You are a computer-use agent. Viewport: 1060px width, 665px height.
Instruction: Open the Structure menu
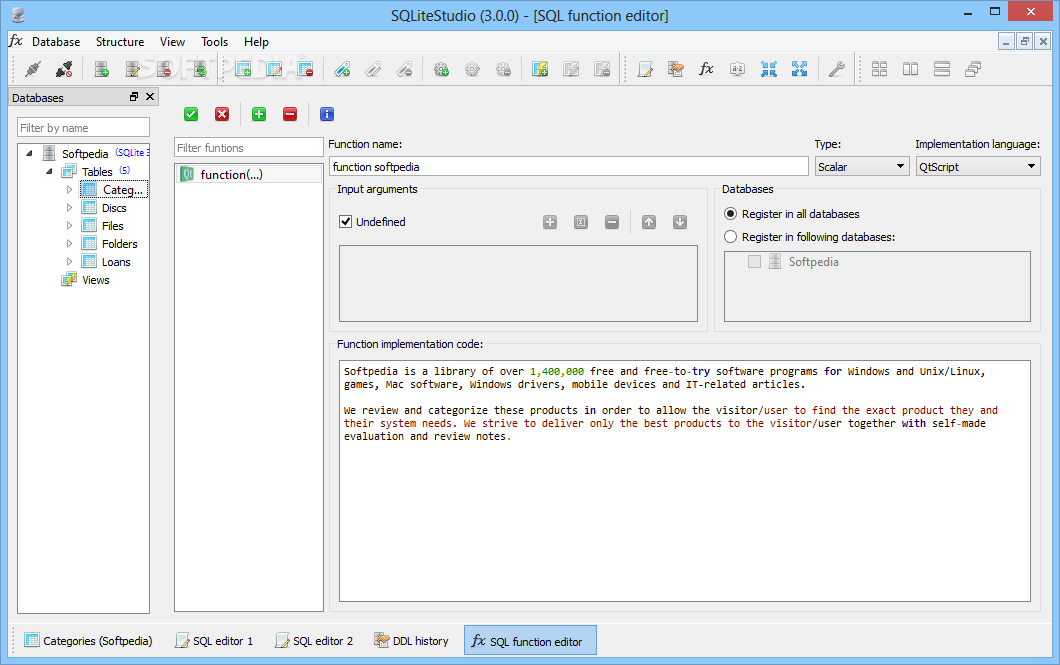[x=120, y=42]
